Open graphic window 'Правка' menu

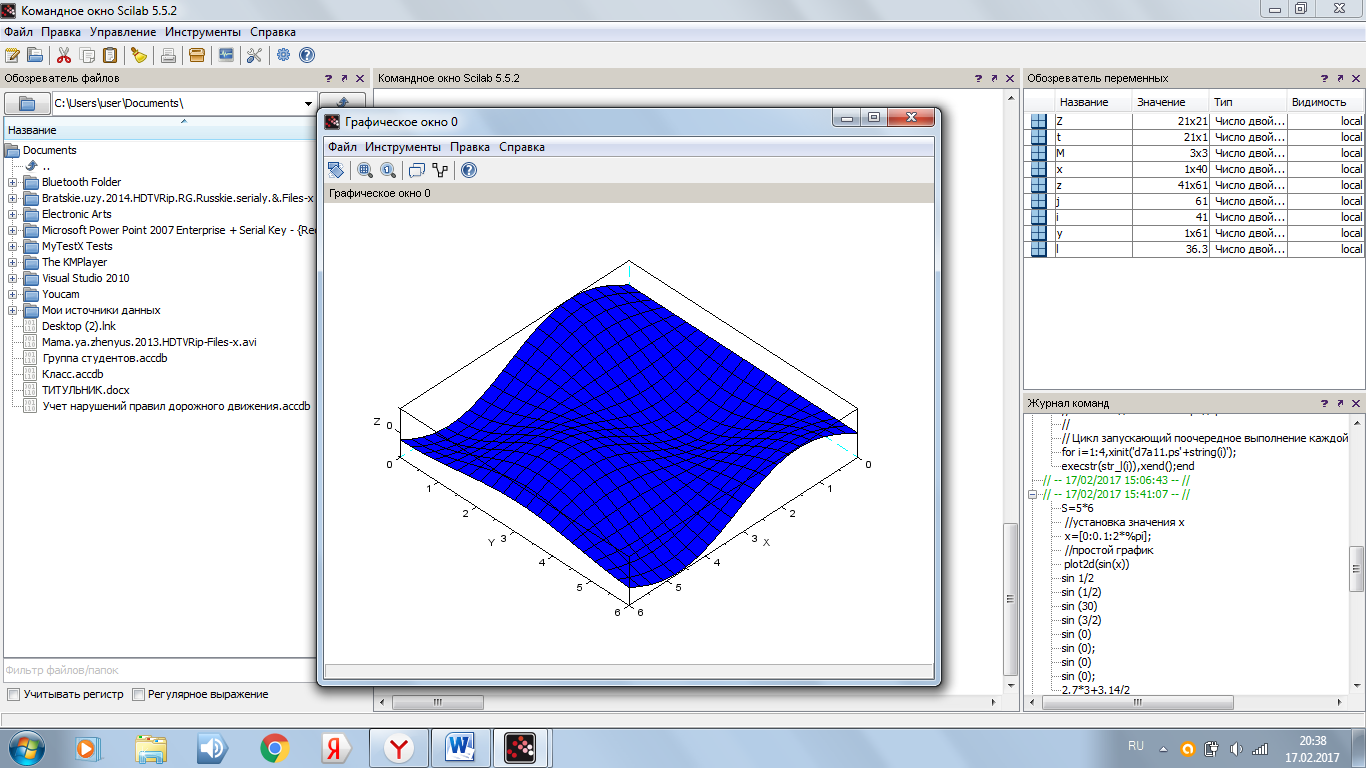(x=470, y=147)
